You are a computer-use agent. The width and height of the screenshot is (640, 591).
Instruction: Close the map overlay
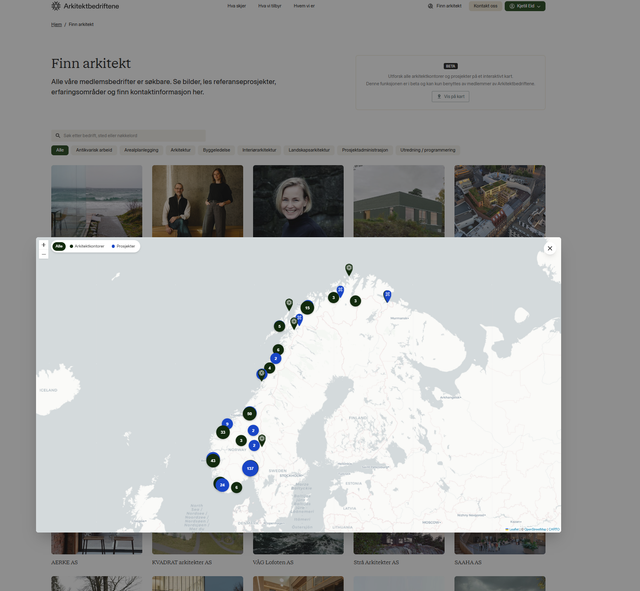click(550, 248)
